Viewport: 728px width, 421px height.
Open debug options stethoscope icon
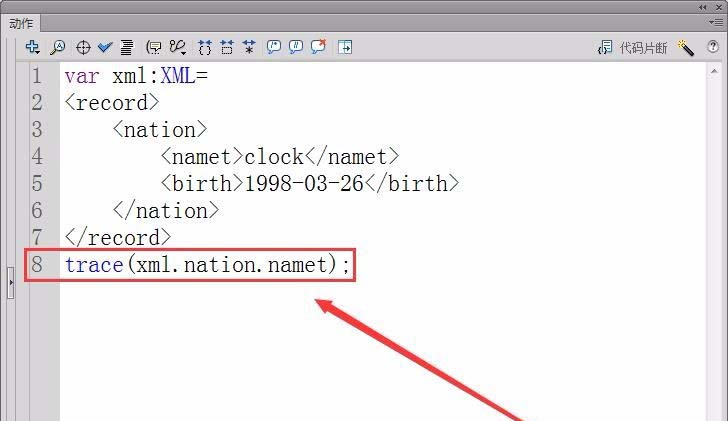coord(178,47)
